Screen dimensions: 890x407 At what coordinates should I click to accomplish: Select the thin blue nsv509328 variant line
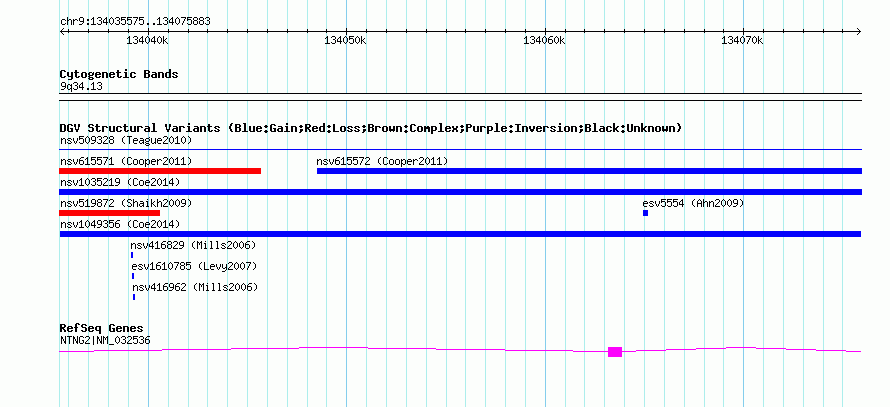[x=460, y=150]
